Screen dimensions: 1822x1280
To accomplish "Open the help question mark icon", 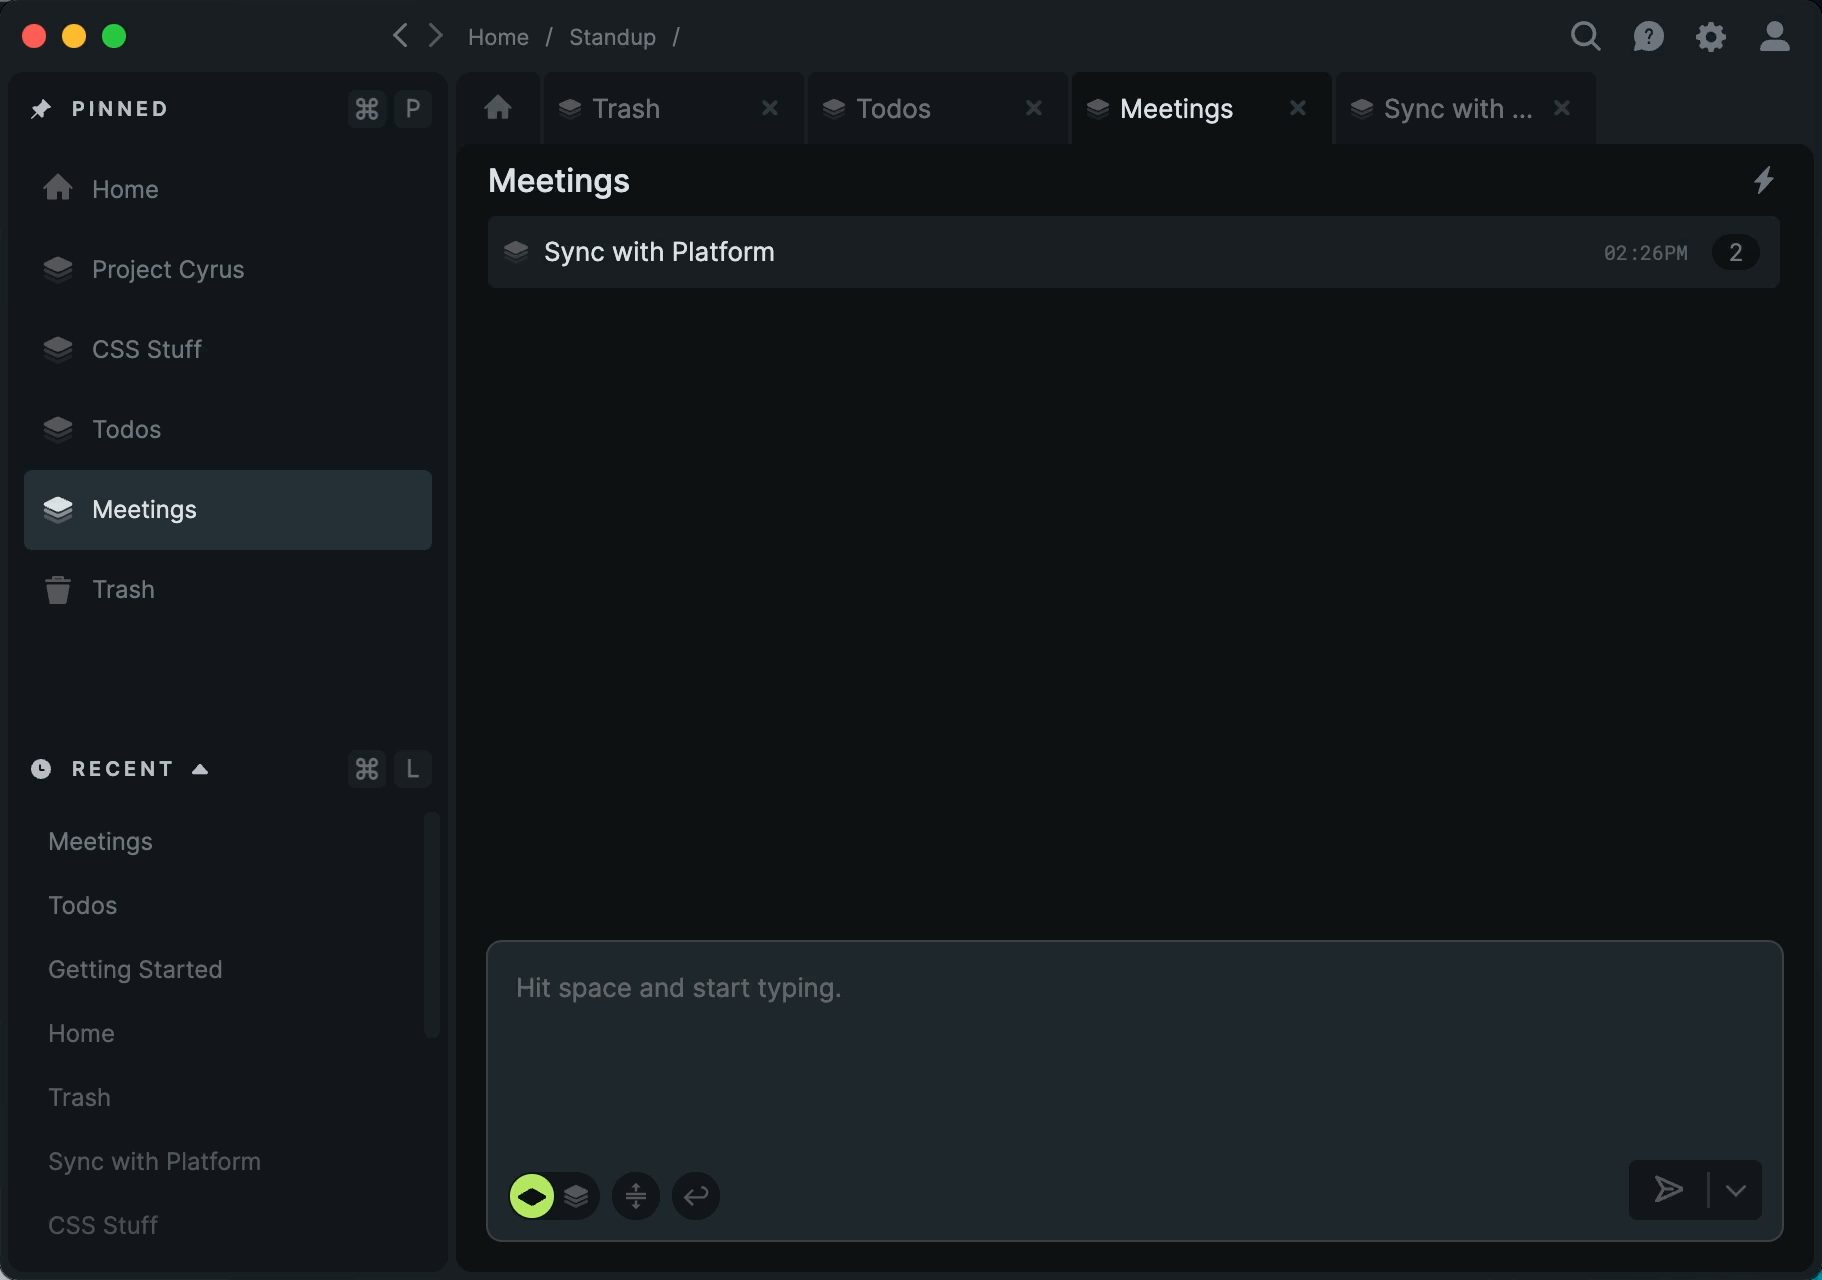I will [x=1648, y=37].
